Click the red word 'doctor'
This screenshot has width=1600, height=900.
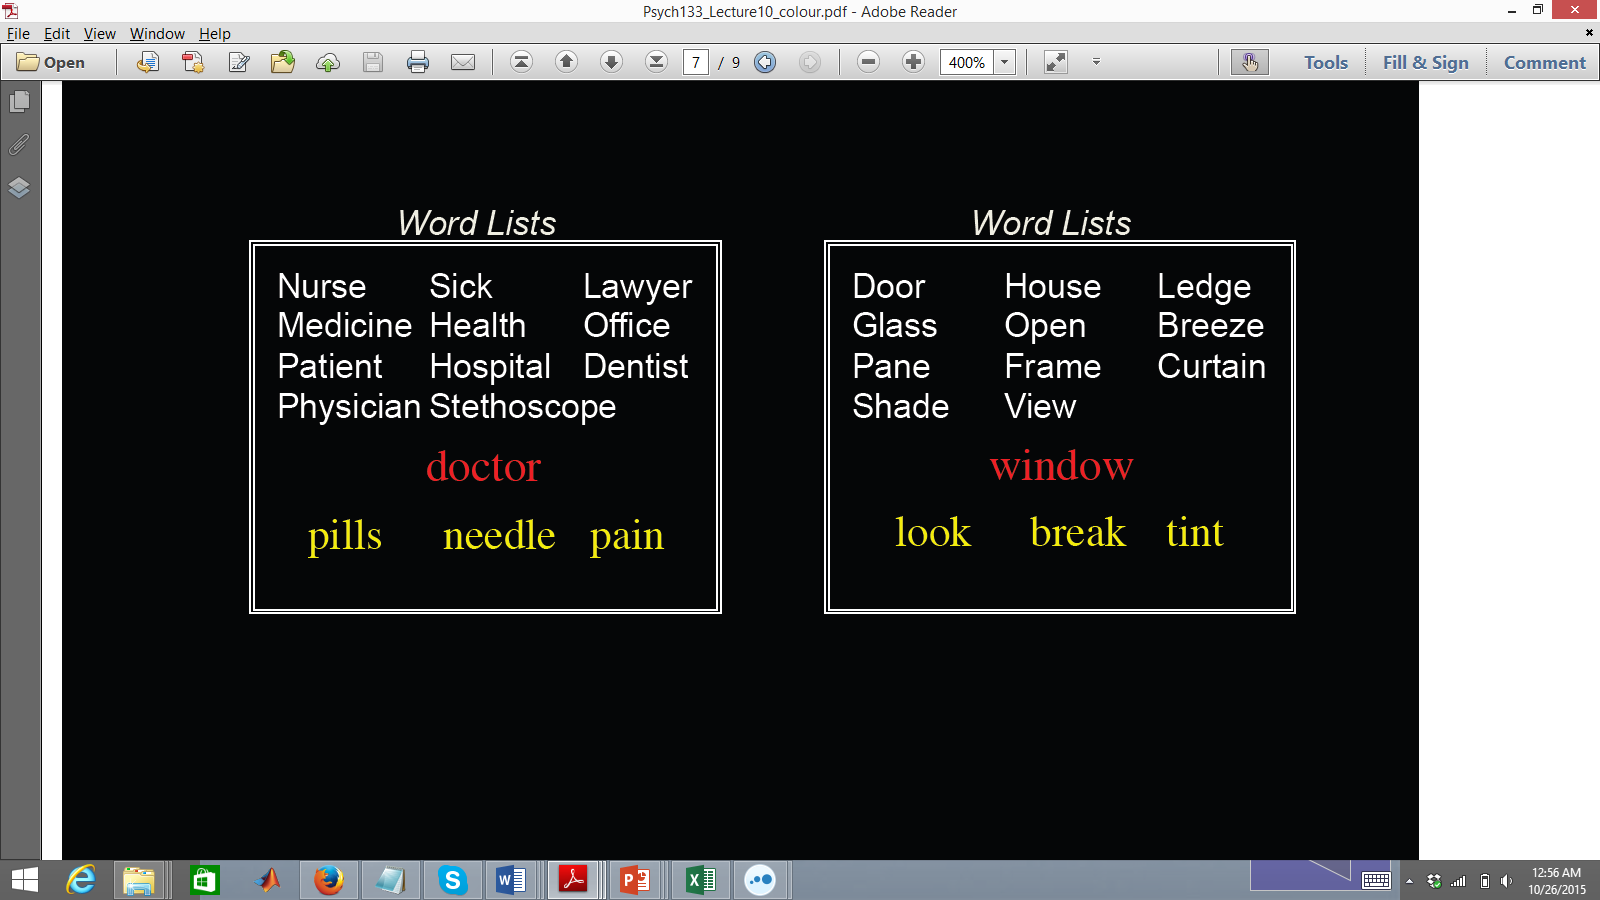(x=483, y=467)
